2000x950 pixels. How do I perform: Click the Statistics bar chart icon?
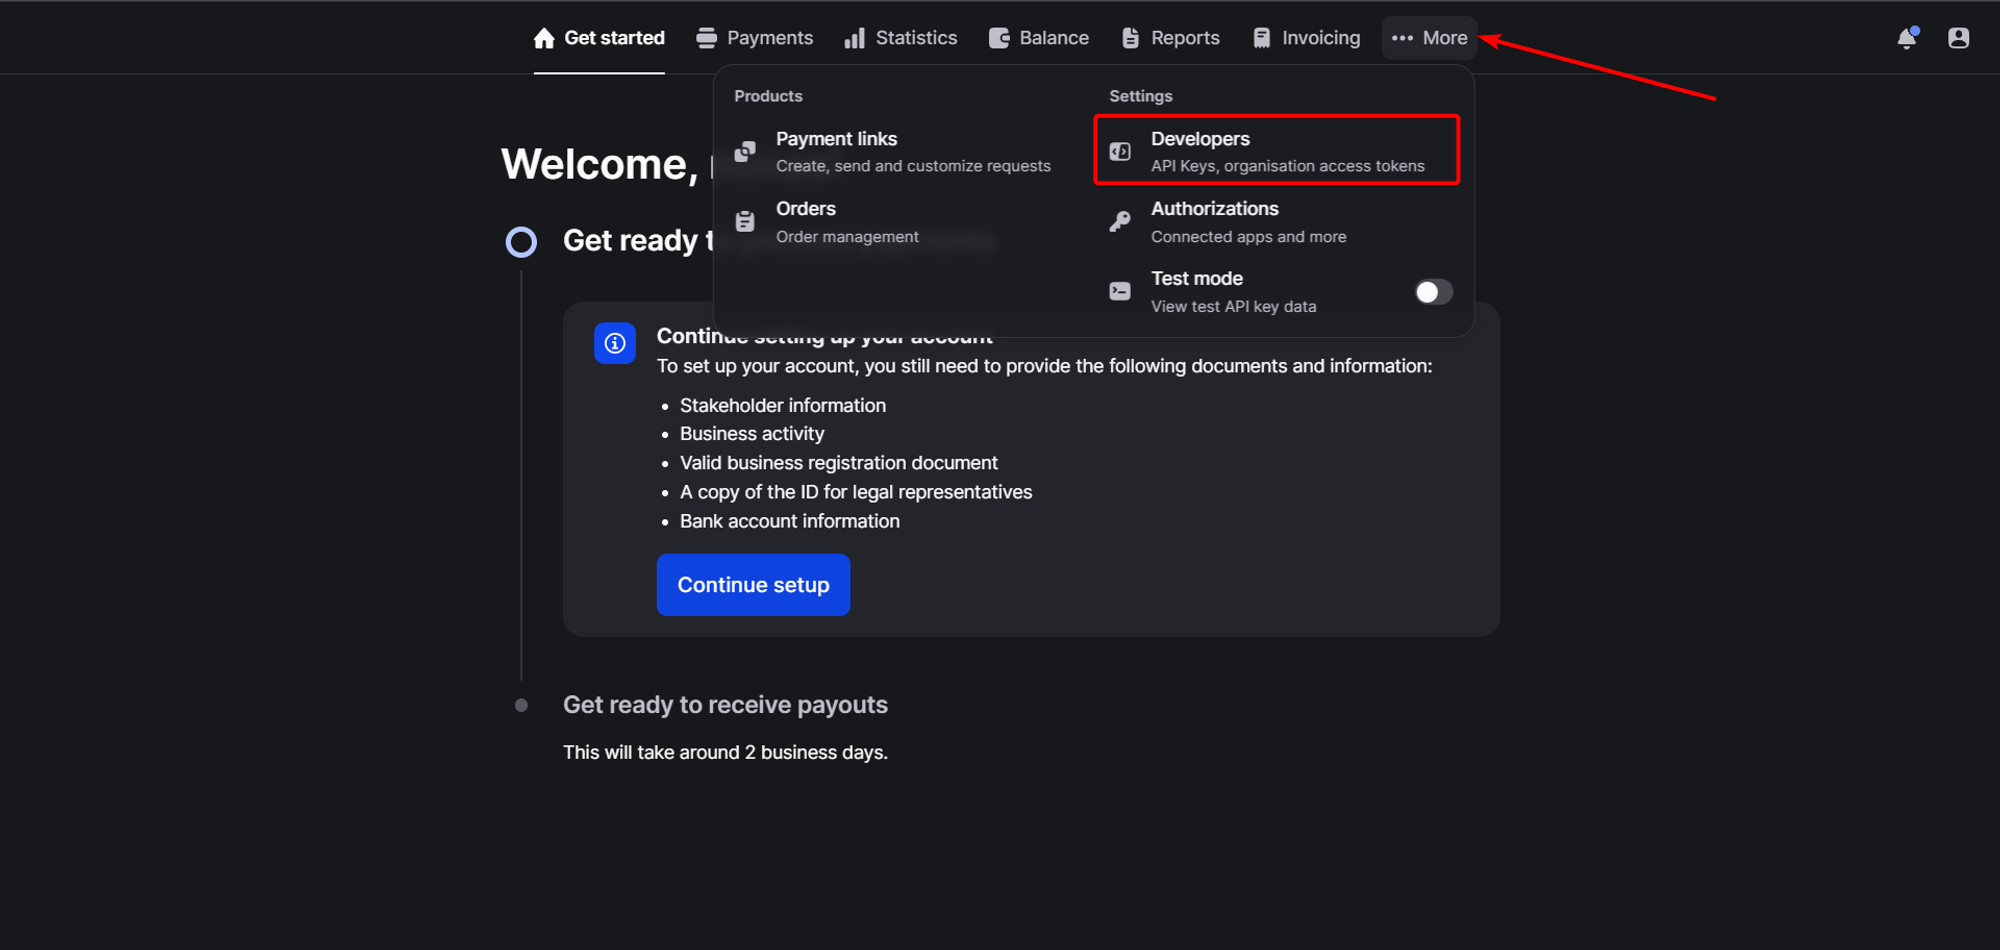pyautogui.click(x=855, y=37)
